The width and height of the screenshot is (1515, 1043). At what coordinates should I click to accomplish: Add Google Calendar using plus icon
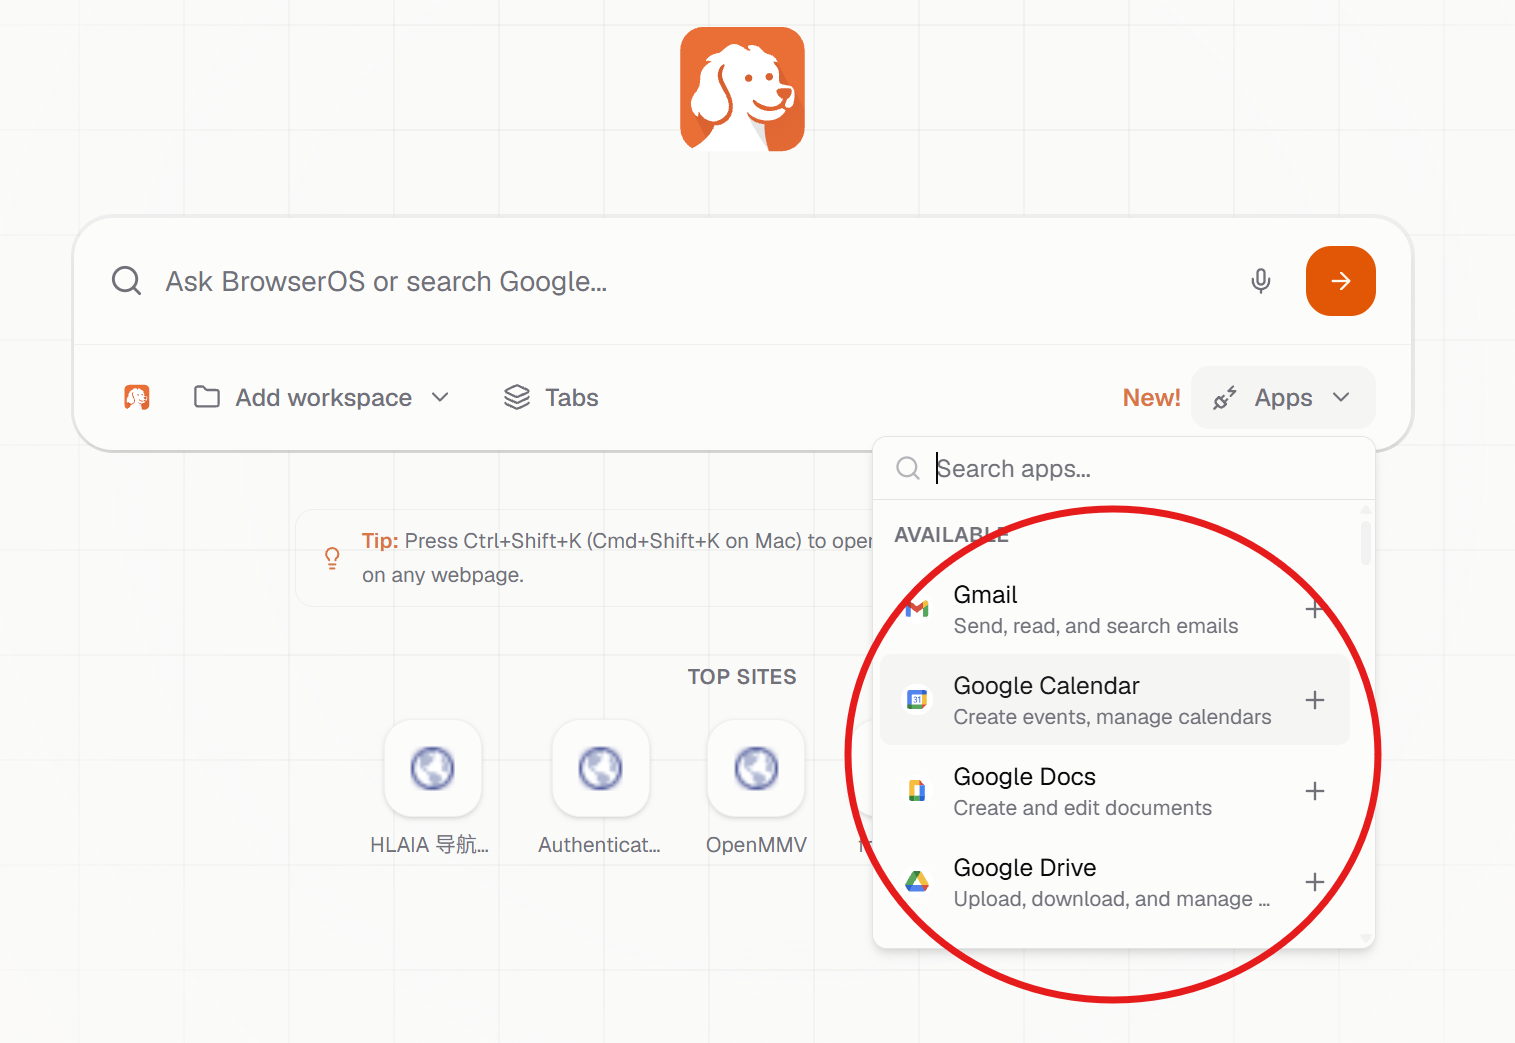[1314, 700]
